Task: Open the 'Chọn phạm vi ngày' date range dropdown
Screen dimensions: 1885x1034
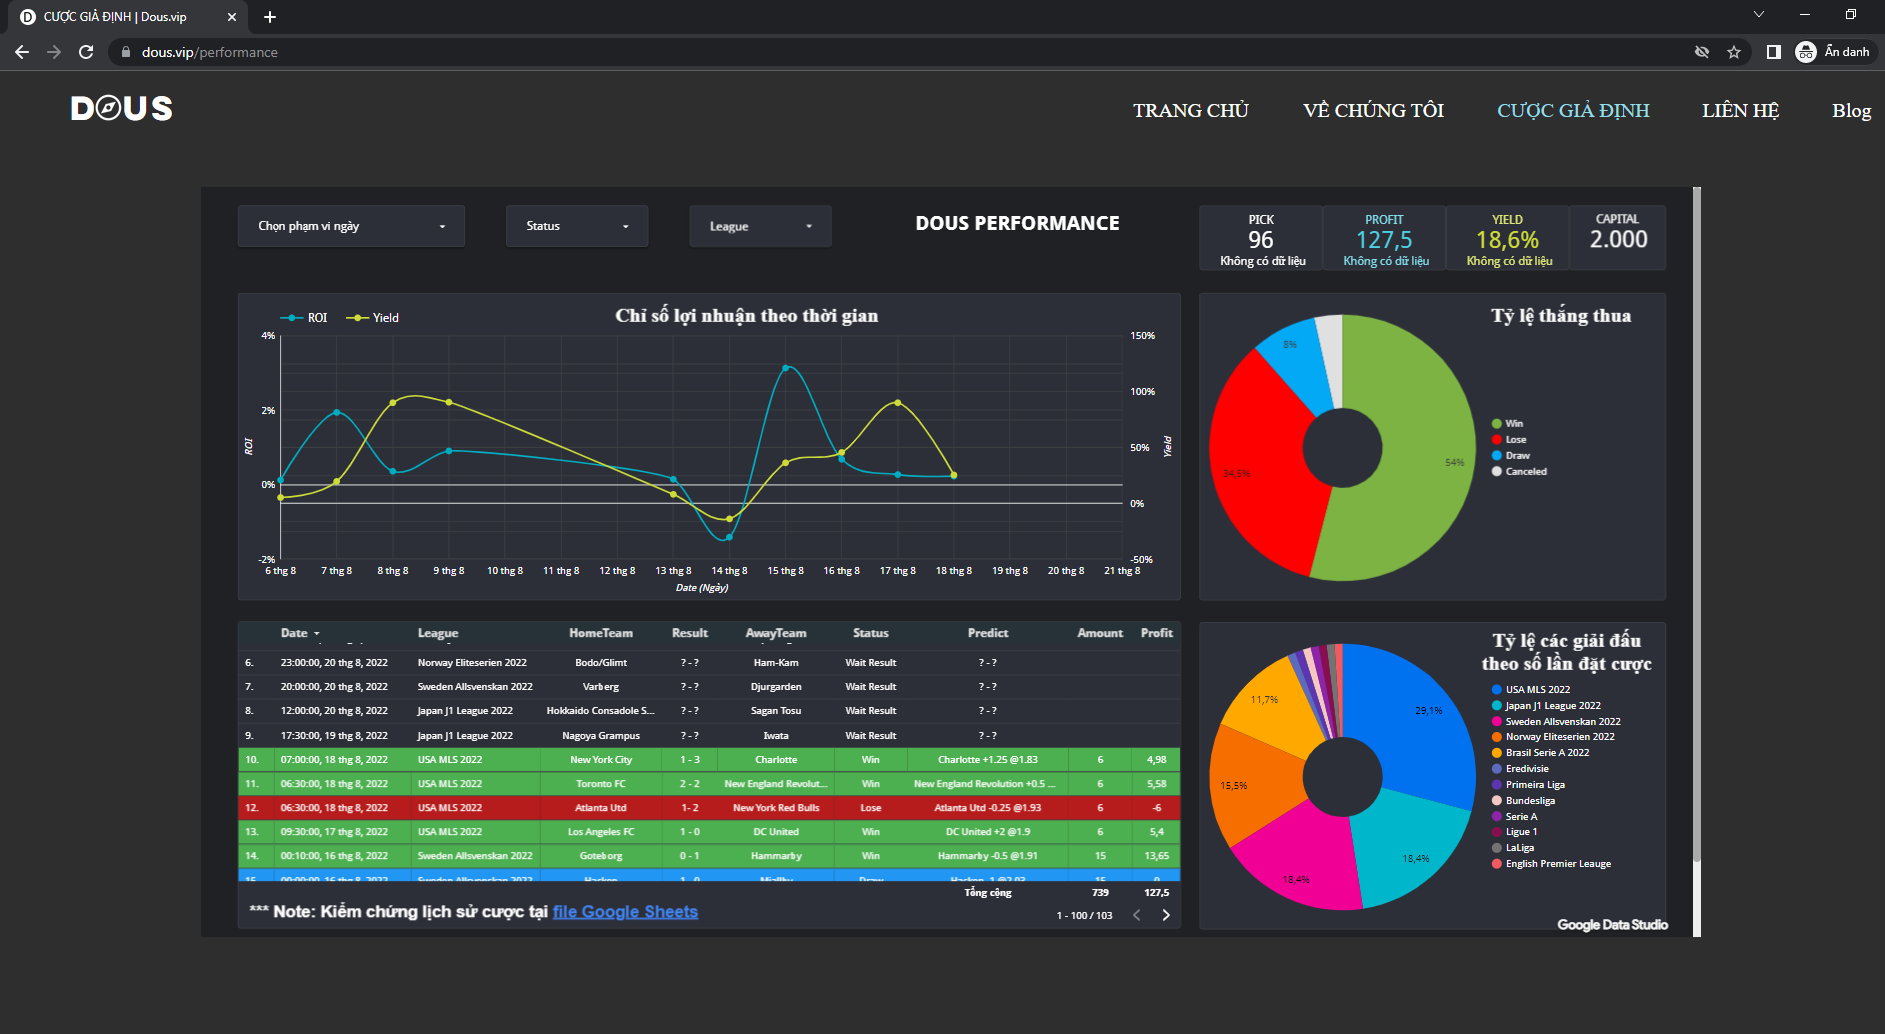Action: tap(351, 226)
